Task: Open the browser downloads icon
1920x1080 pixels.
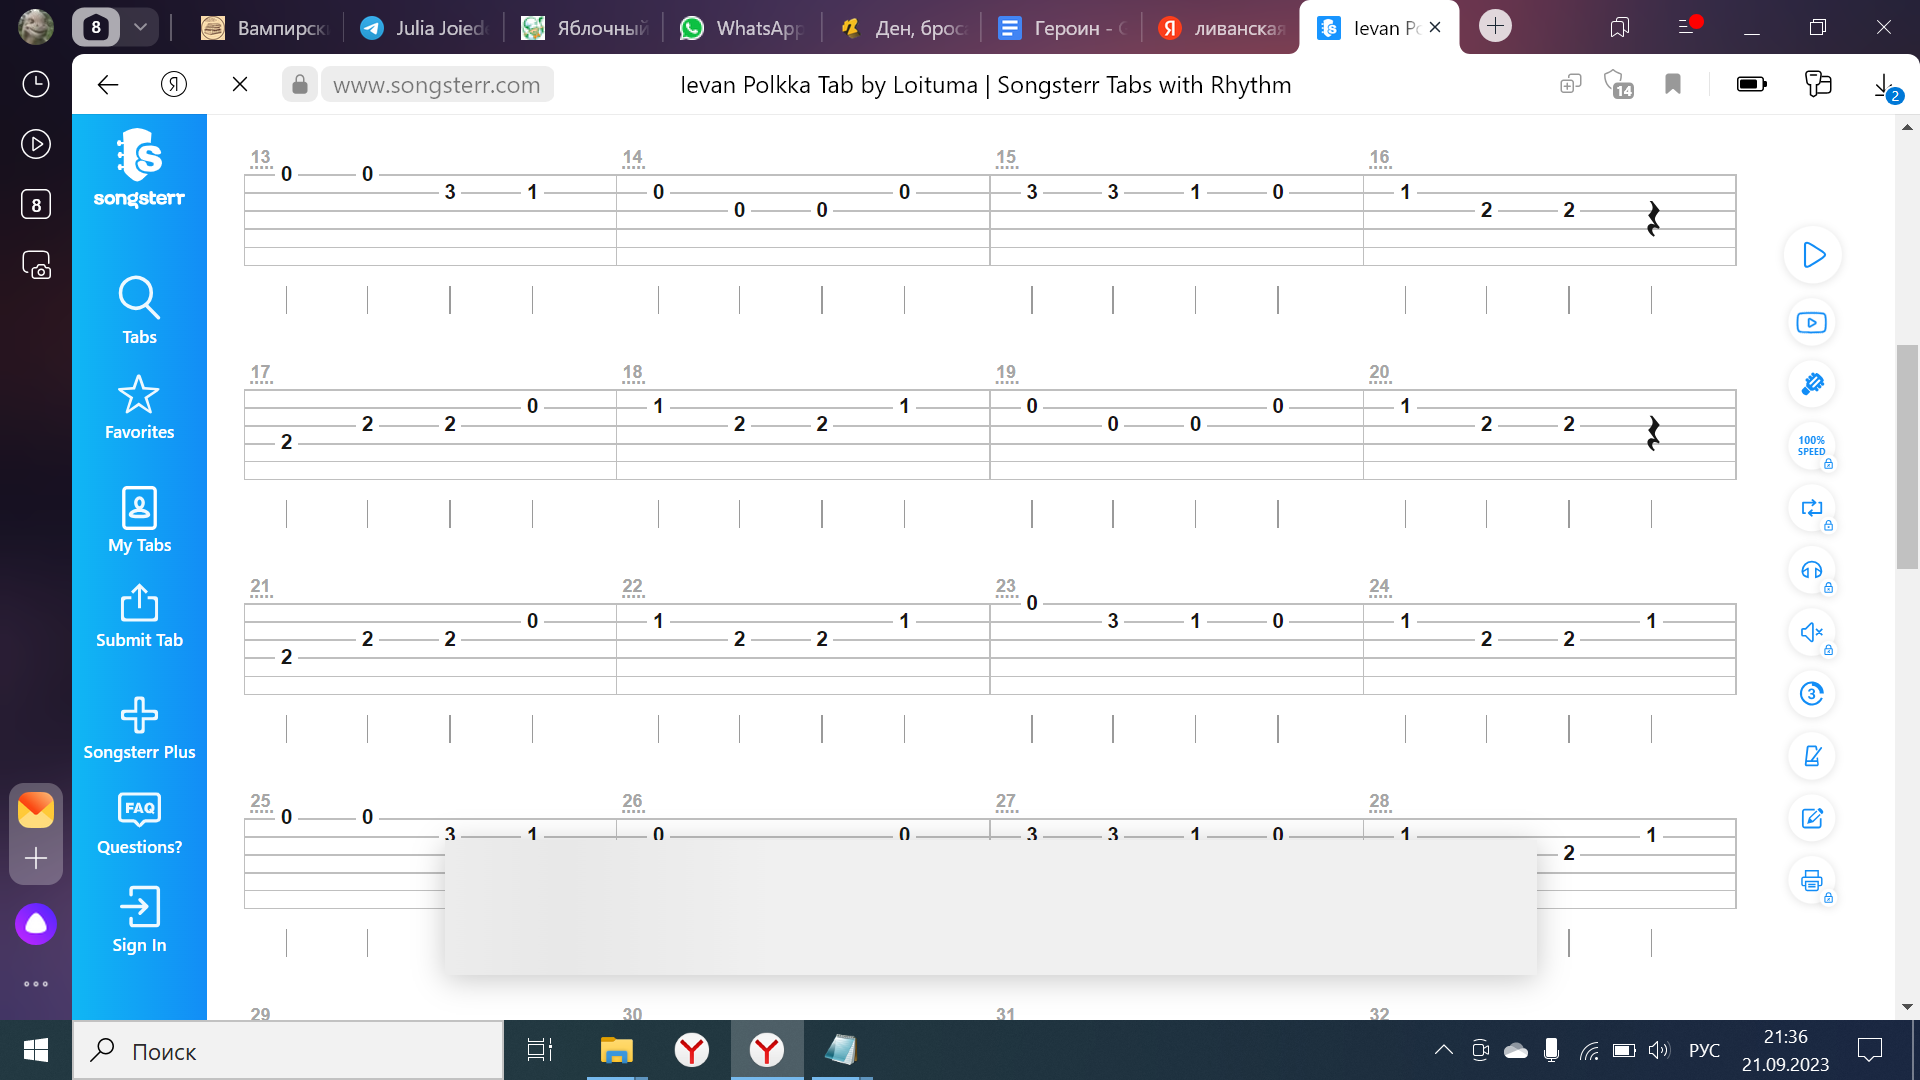Action: click(1885, 87)
